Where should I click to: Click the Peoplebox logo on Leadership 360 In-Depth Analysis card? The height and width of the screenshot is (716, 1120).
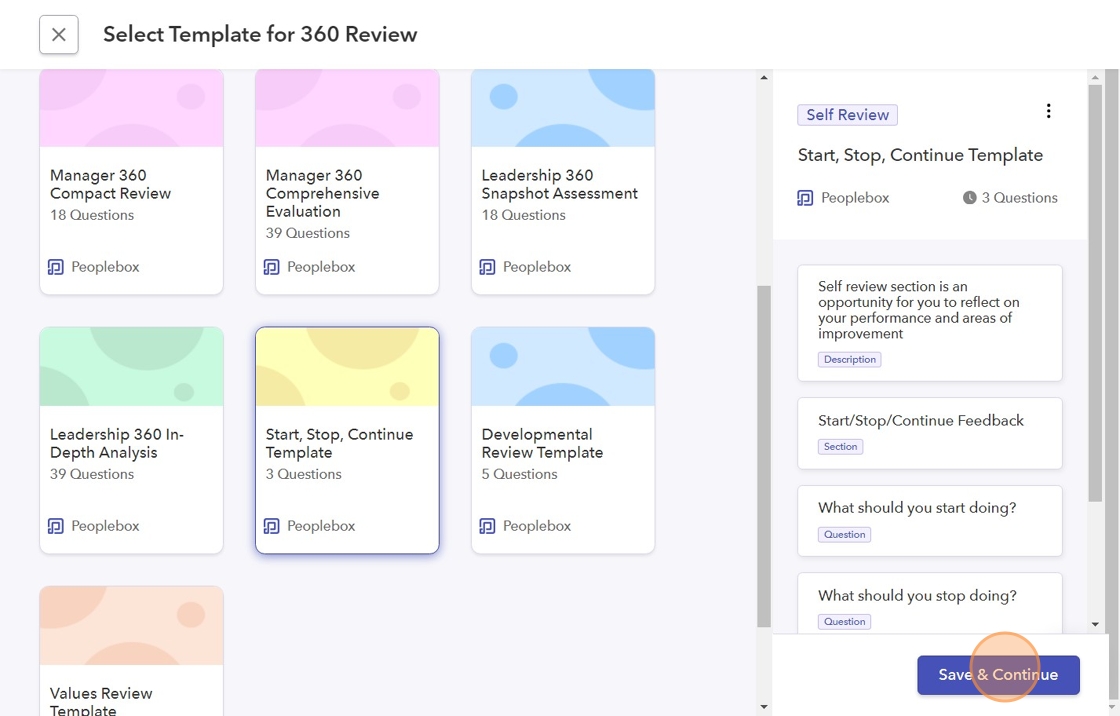coord(56,526)
